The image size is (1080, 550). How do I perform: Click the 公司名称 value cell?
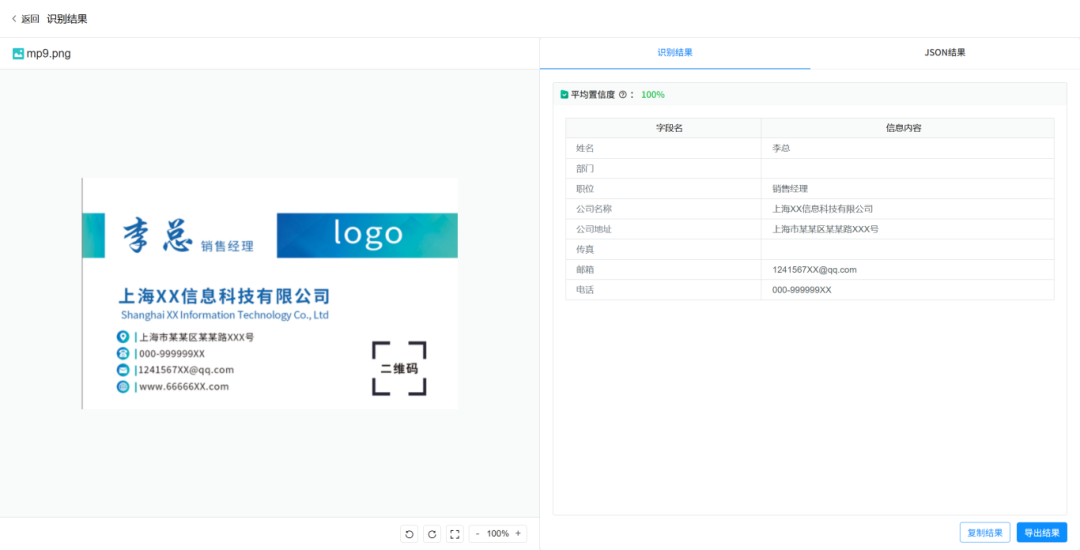pos(906,209)
